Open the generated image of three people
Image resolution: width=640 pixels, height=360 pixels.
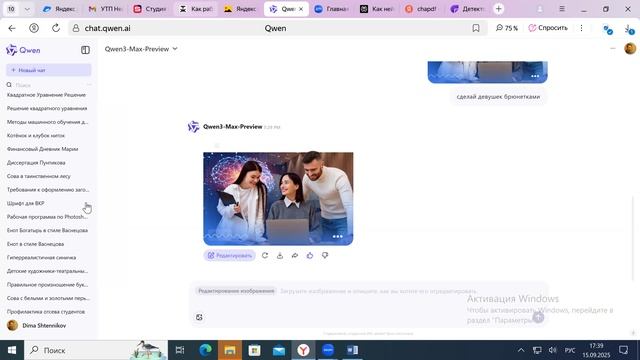pyautogui.click(x=278, y=199)
